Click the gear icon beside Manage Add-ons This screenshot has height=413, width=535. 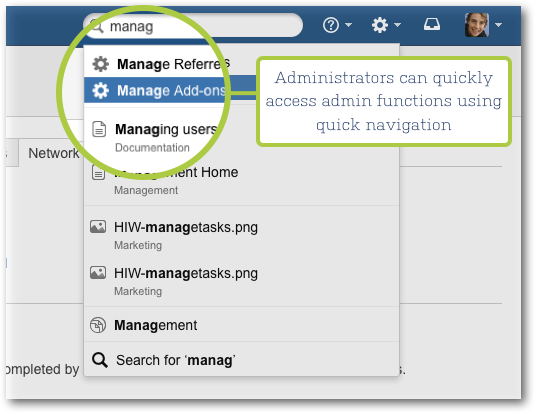[101, 90]
